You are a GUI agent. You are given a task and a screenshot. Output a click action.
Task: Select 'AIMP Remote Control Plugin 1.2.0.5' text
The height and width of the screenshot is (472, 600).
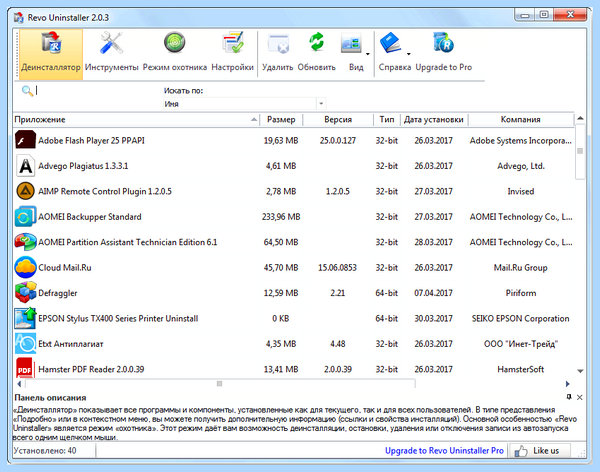pos(105,191)
